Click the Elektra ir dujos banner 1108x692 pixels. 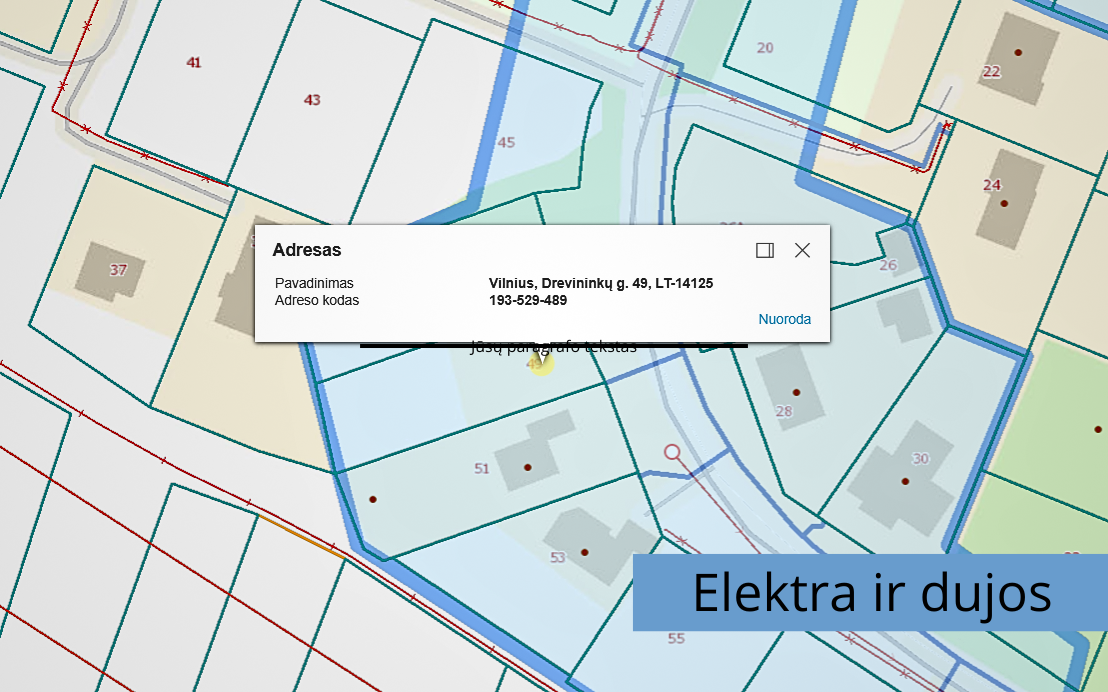(870, 593)
